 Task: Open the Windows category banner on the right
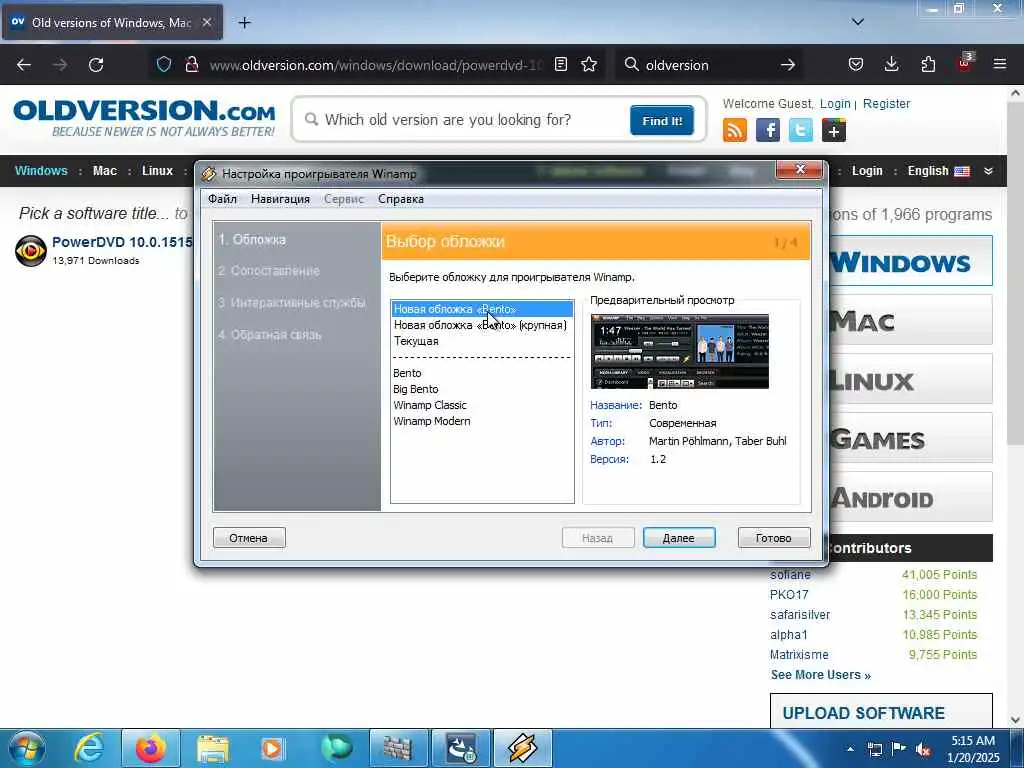click(911, 261)
